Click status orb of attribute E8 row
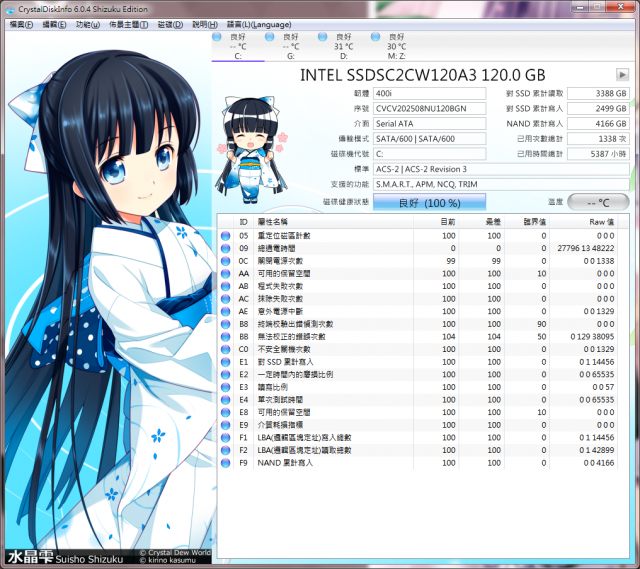640x569 pixels. point(225,413)
